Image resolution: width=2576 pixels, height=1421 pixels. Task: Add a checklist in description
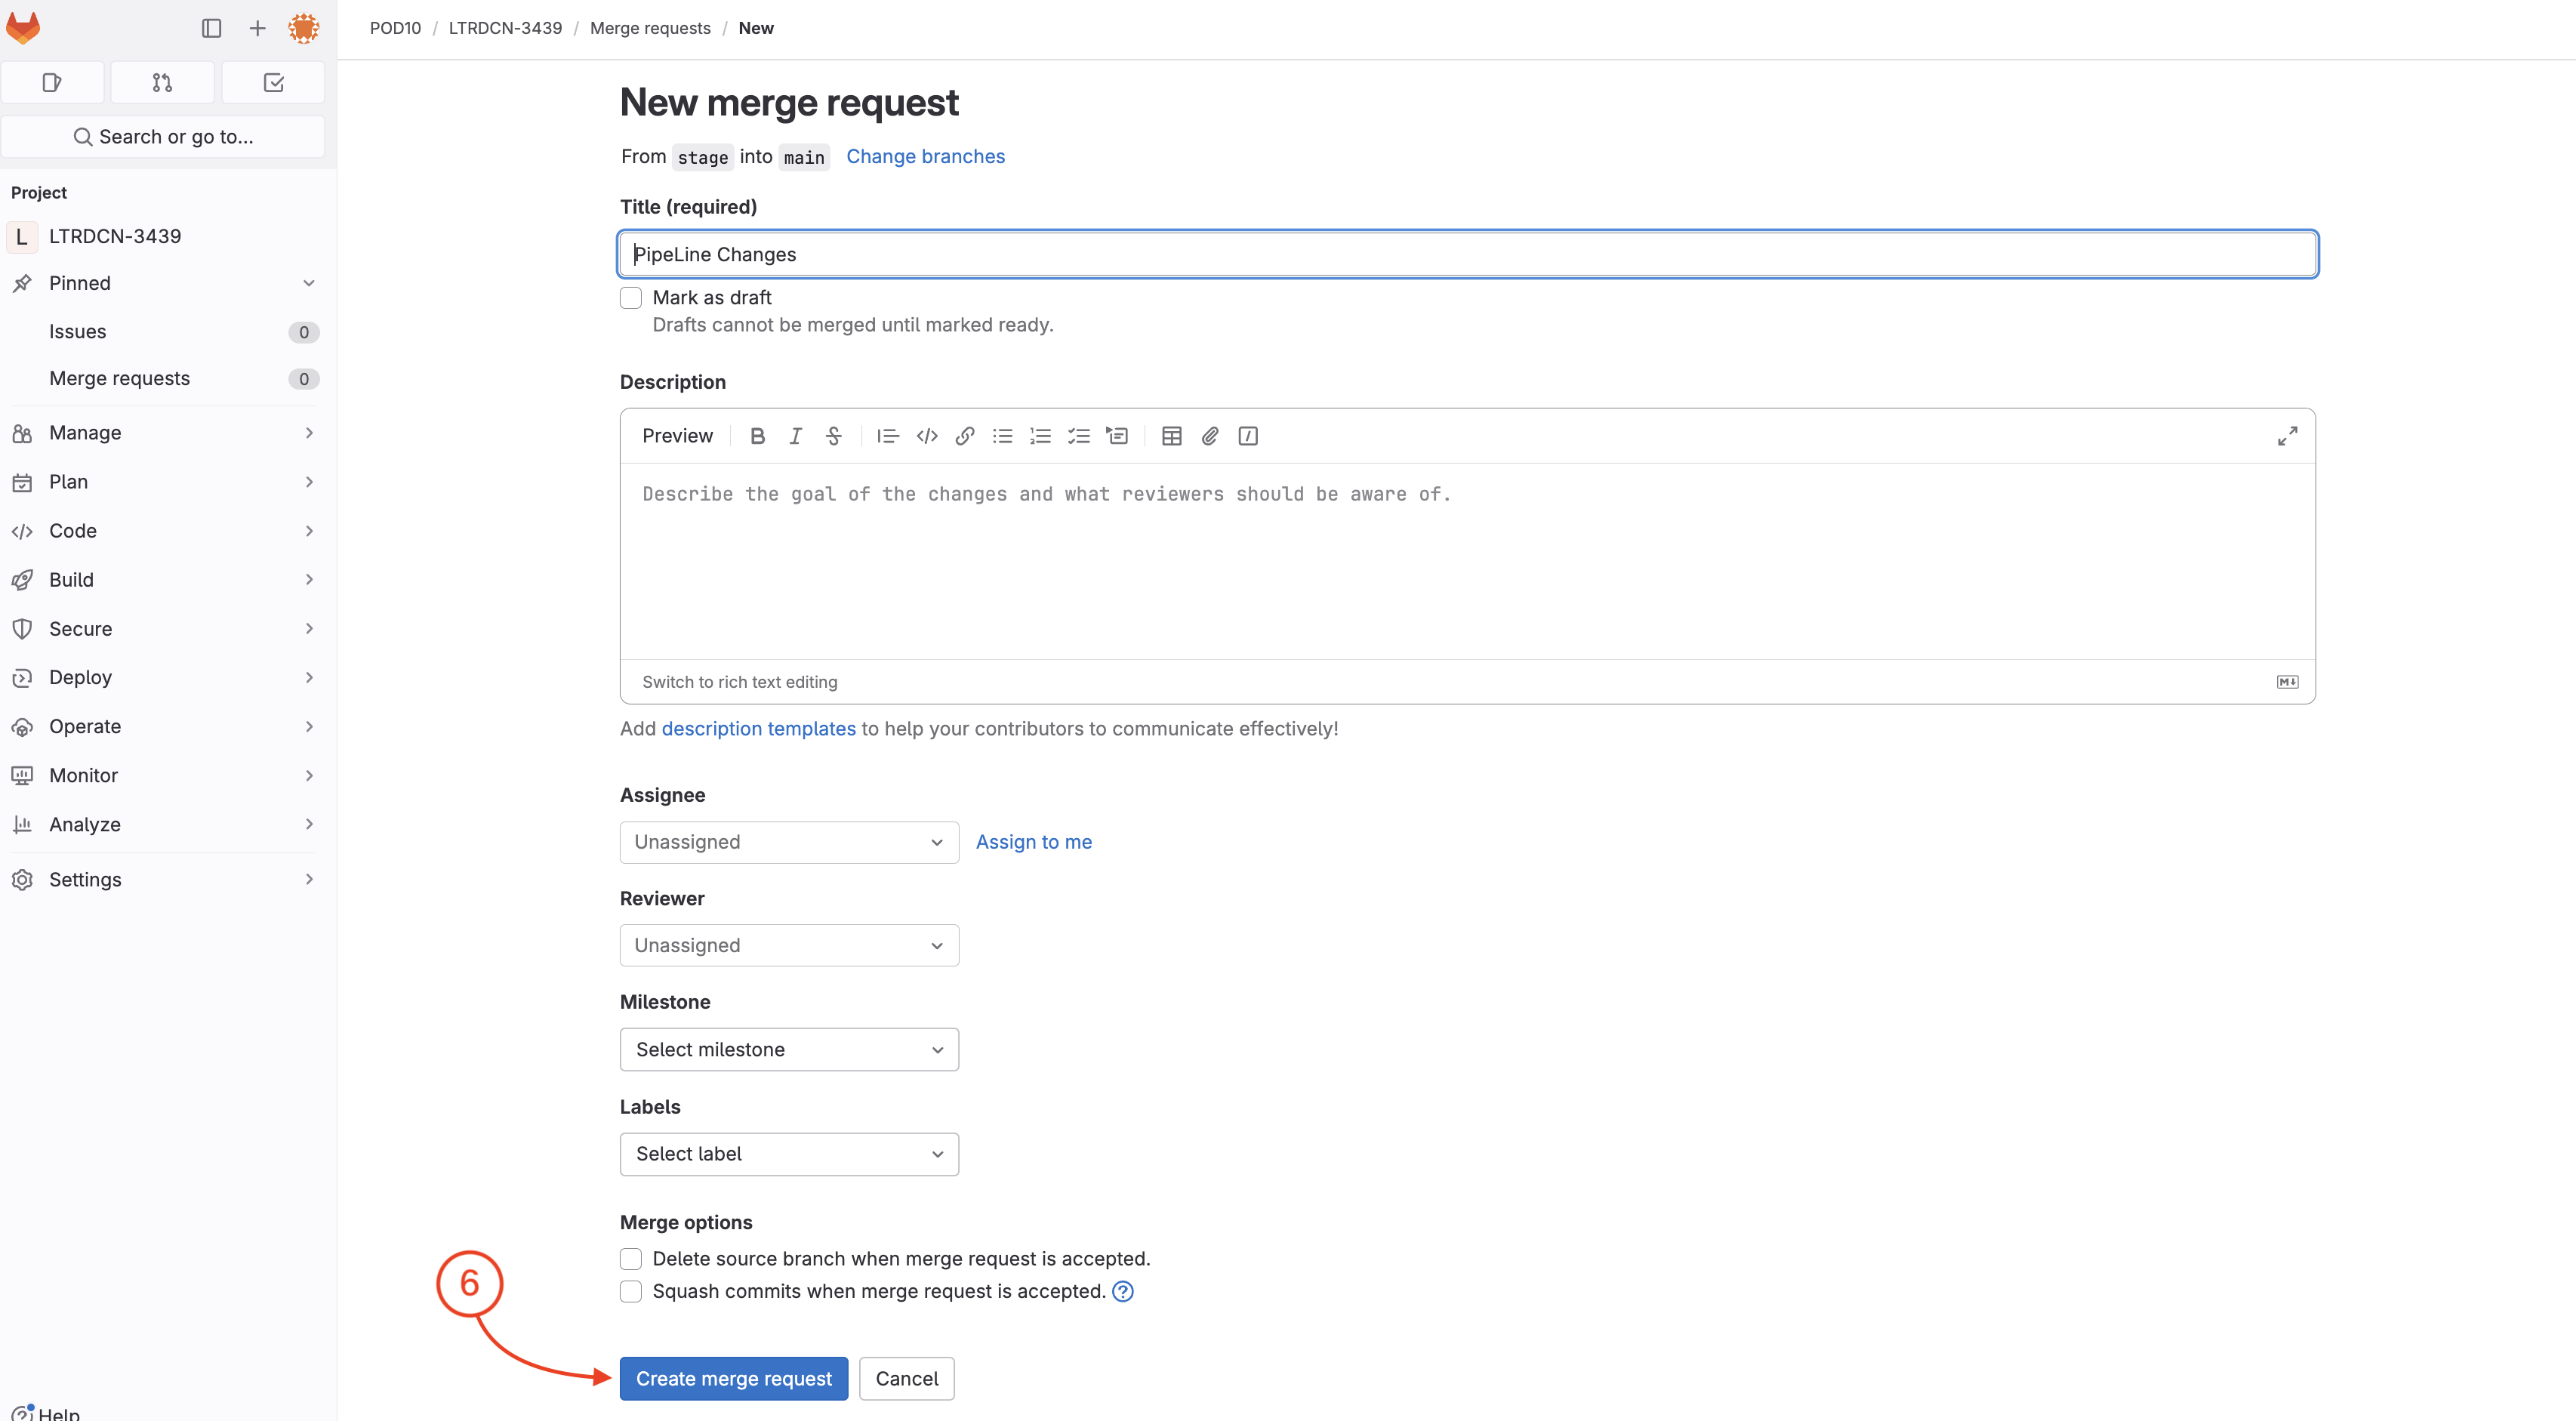click(1078, 436)
